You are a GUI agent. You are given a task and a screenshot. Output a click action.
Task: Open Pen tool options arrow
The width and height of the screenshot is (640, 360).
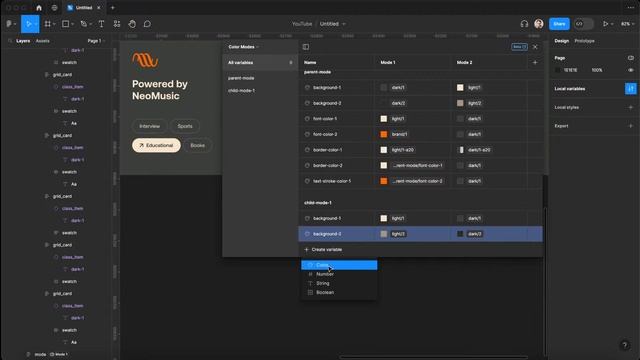90,24
